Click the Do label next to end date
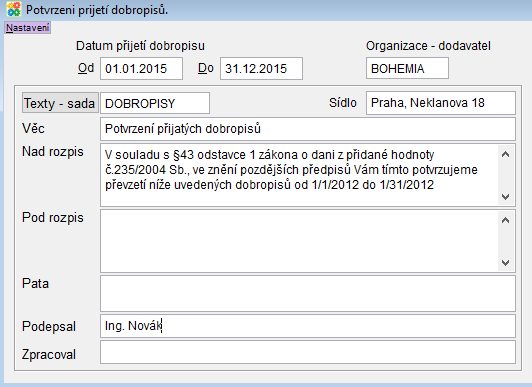The width and height of the screenshot is (532, 387). click(x=206, y=69)
